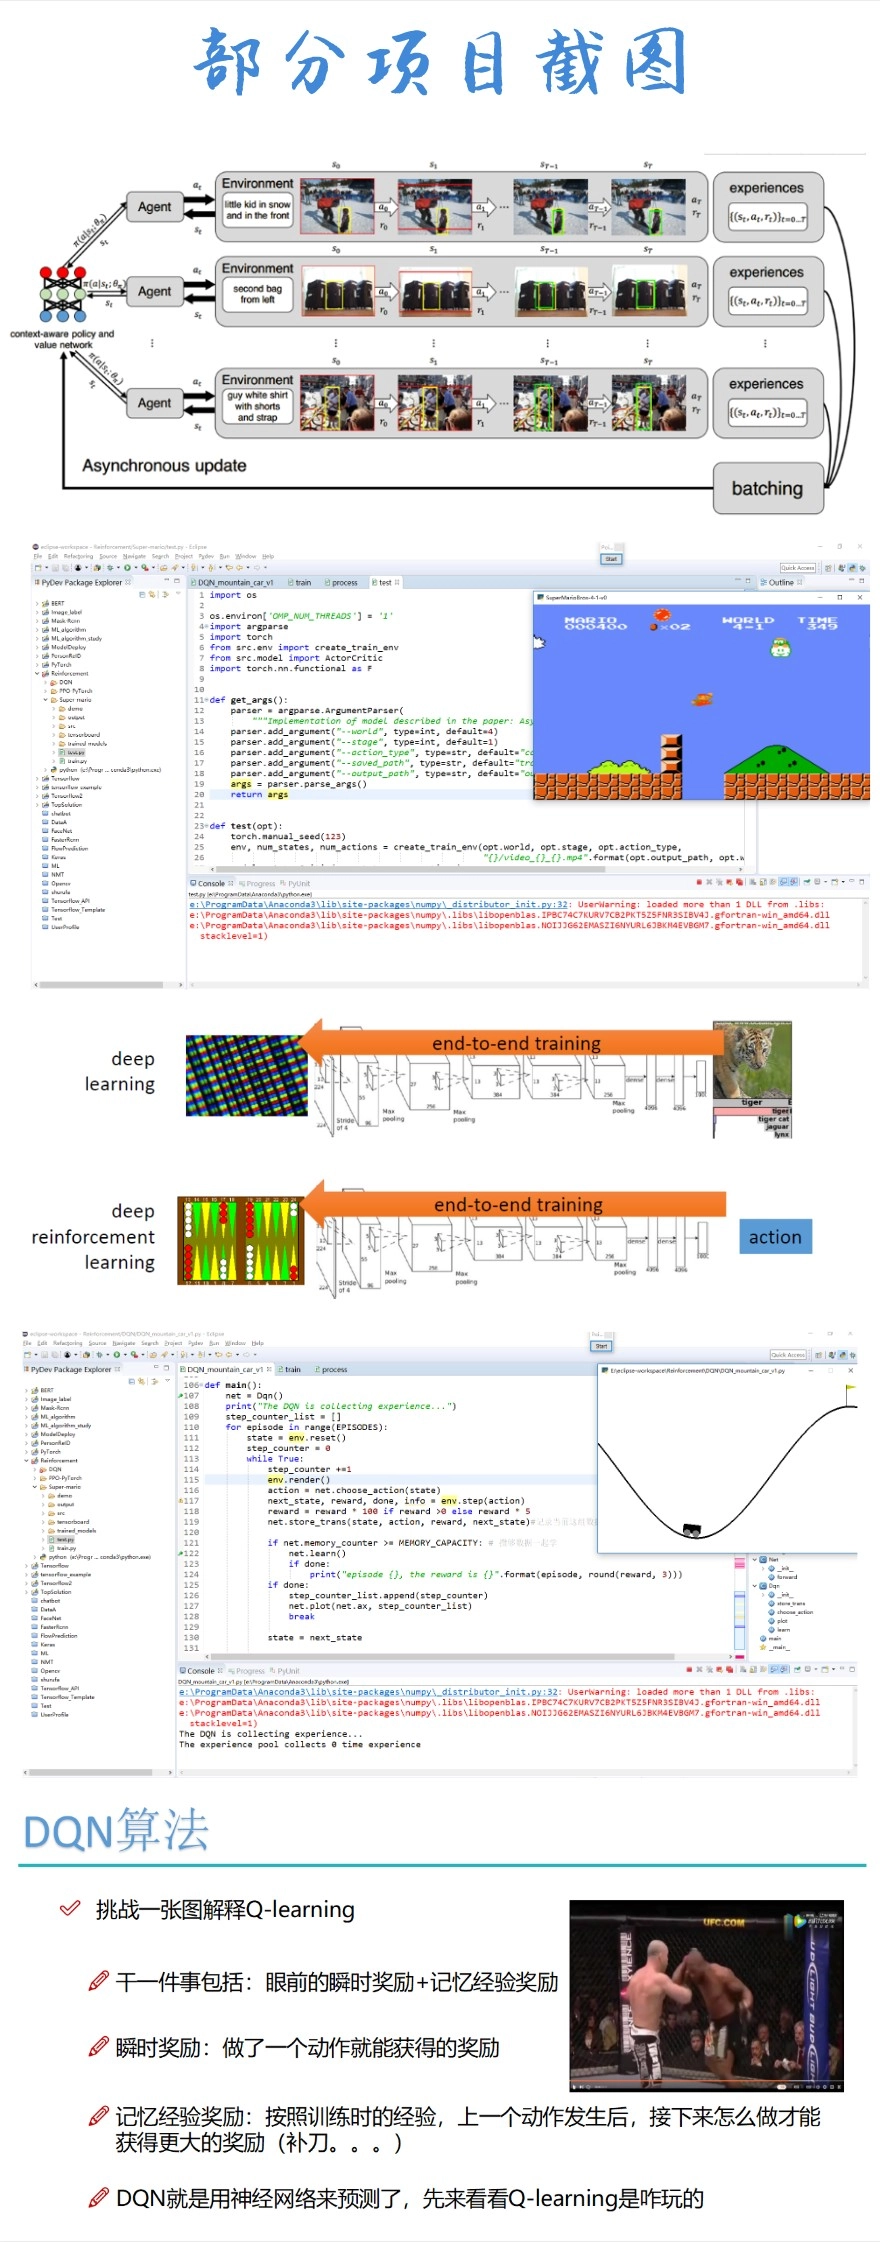Screen dimensions: 880x2242
Task: Open test.py in the upper Package Explorer tree
Action: point(75,752)
